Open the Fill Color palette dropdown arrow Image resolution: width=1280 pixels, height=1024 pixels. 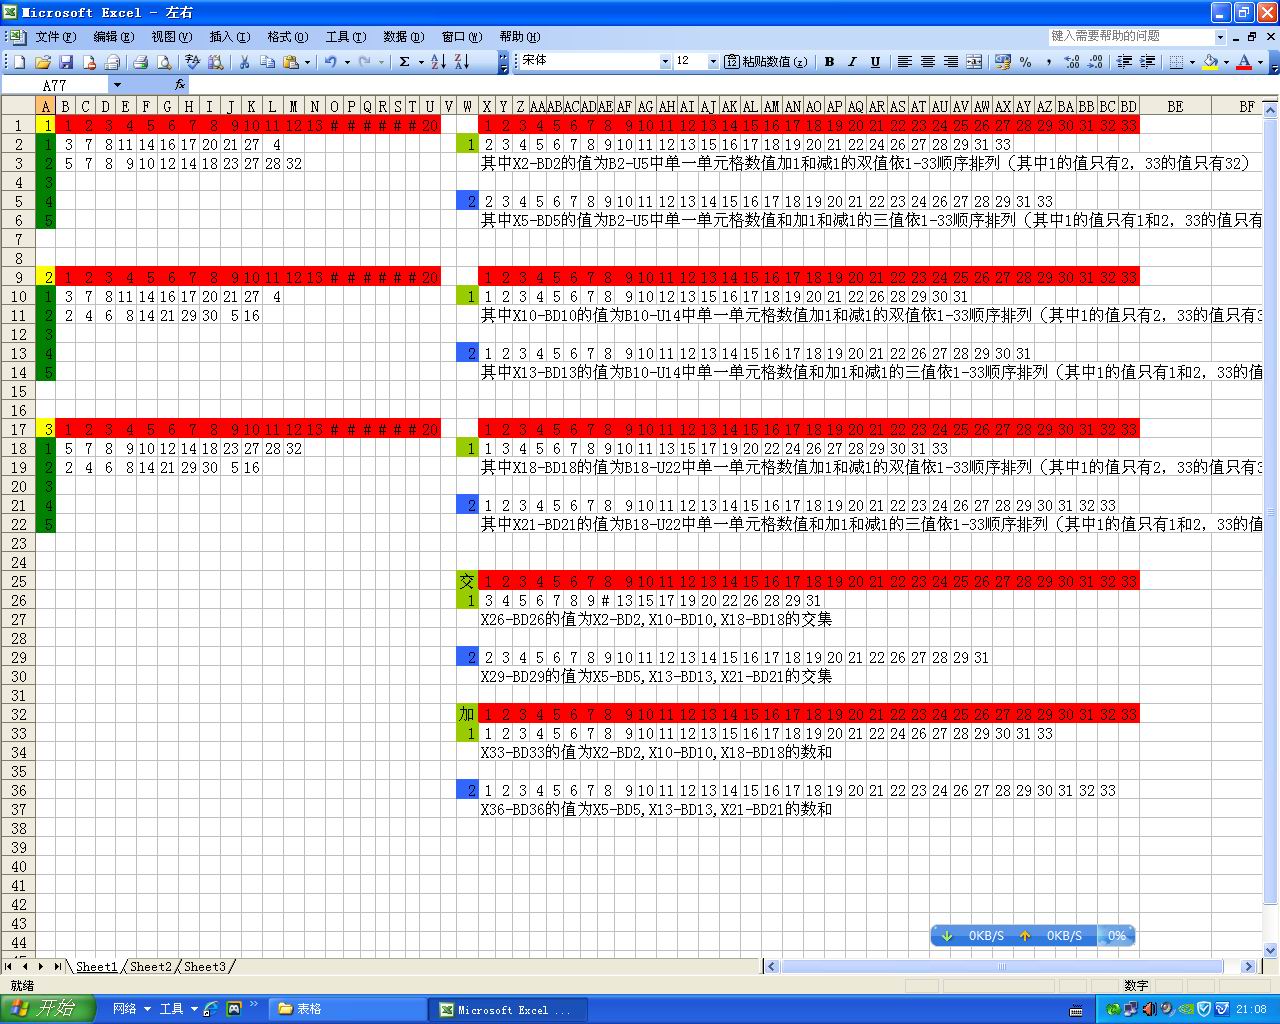[1226, 62]
